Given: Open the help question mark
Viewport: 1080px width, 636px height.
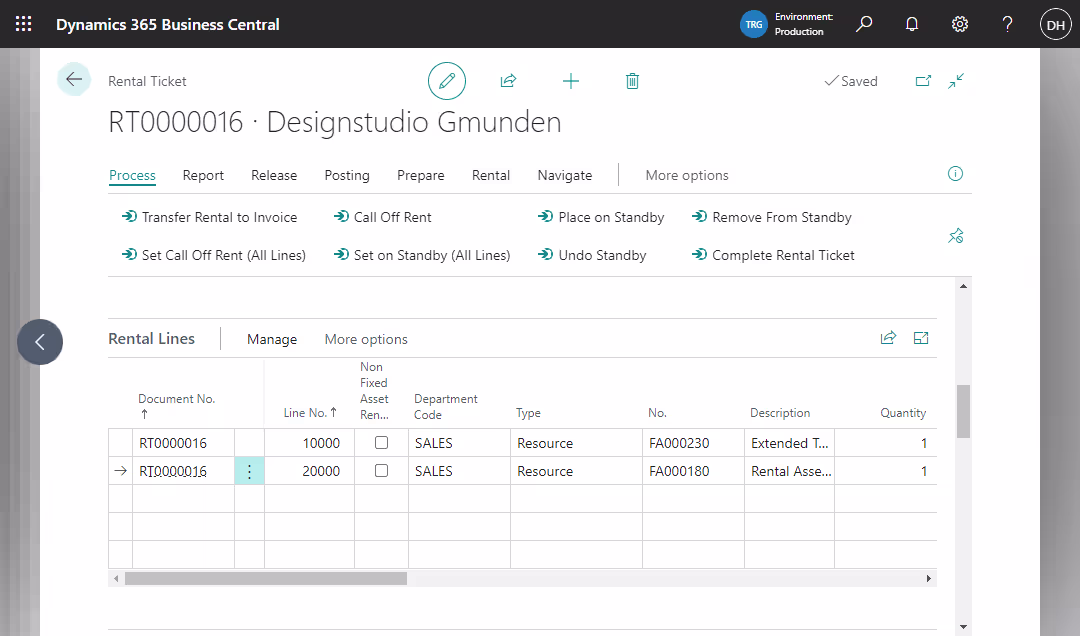Looking at the screenshot, I should pyautogui.click(x=1007, y=24).
